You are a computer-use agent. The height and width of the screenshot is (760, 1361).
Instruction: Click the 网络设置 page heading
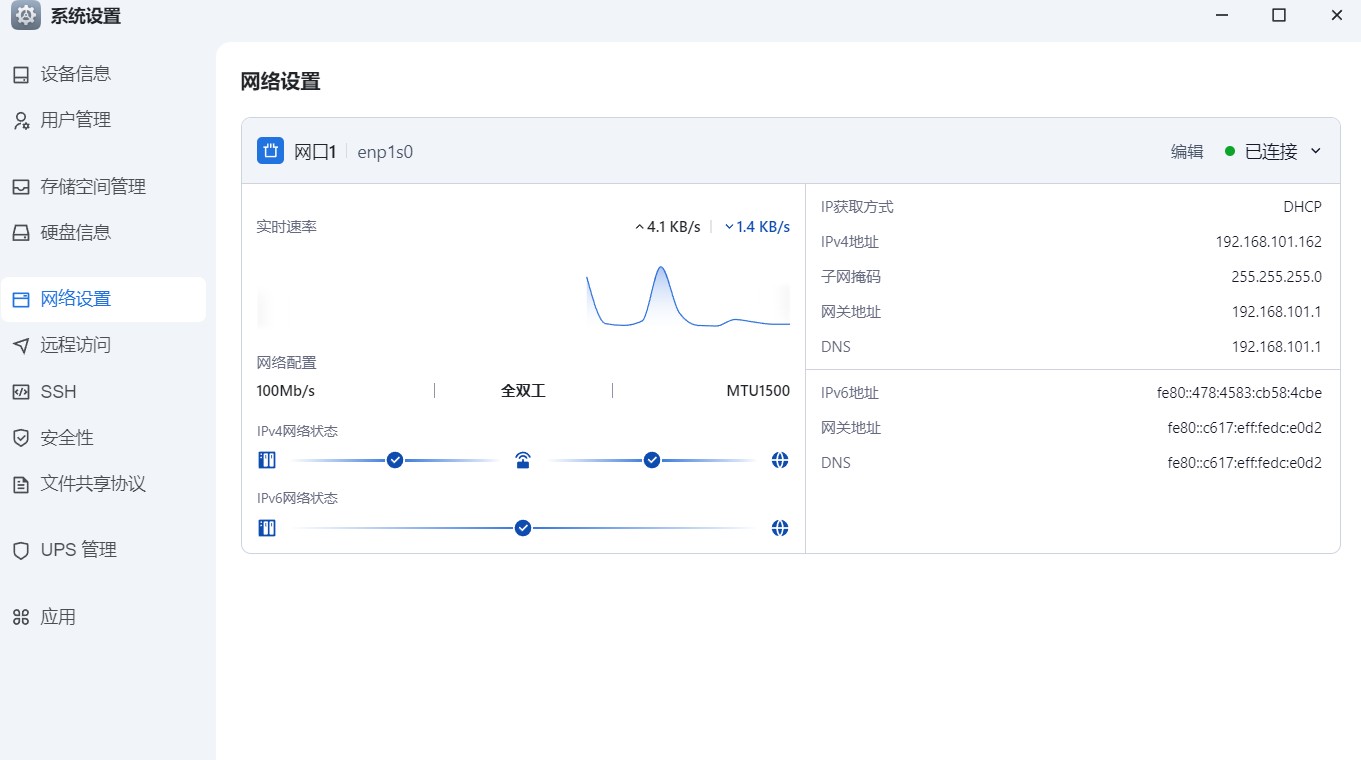(281, 82)
